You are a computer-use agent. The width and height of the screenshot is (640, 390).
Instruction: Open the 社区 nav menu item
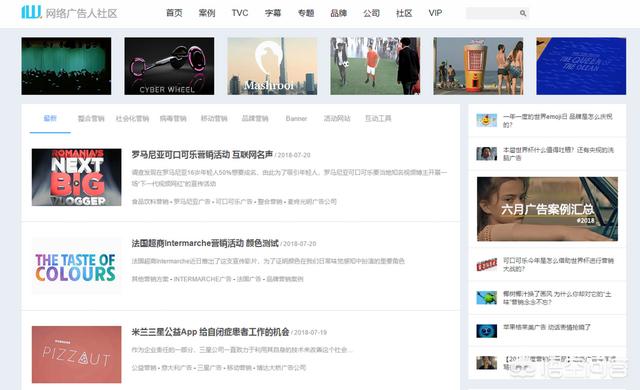pos(404,13)
